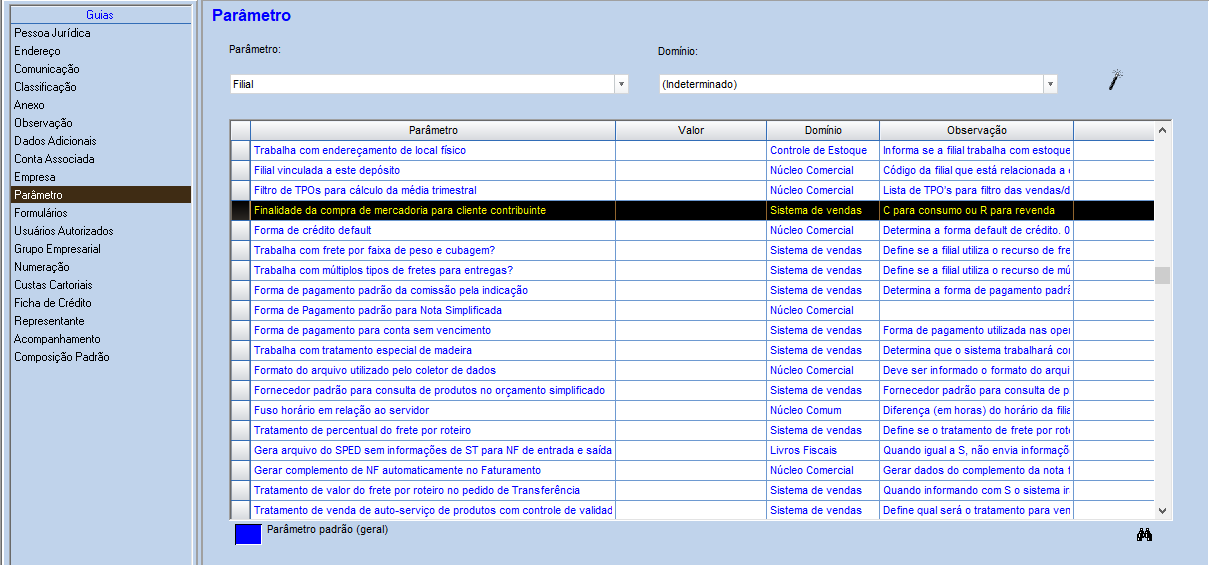Click the Valor column header

691,130
